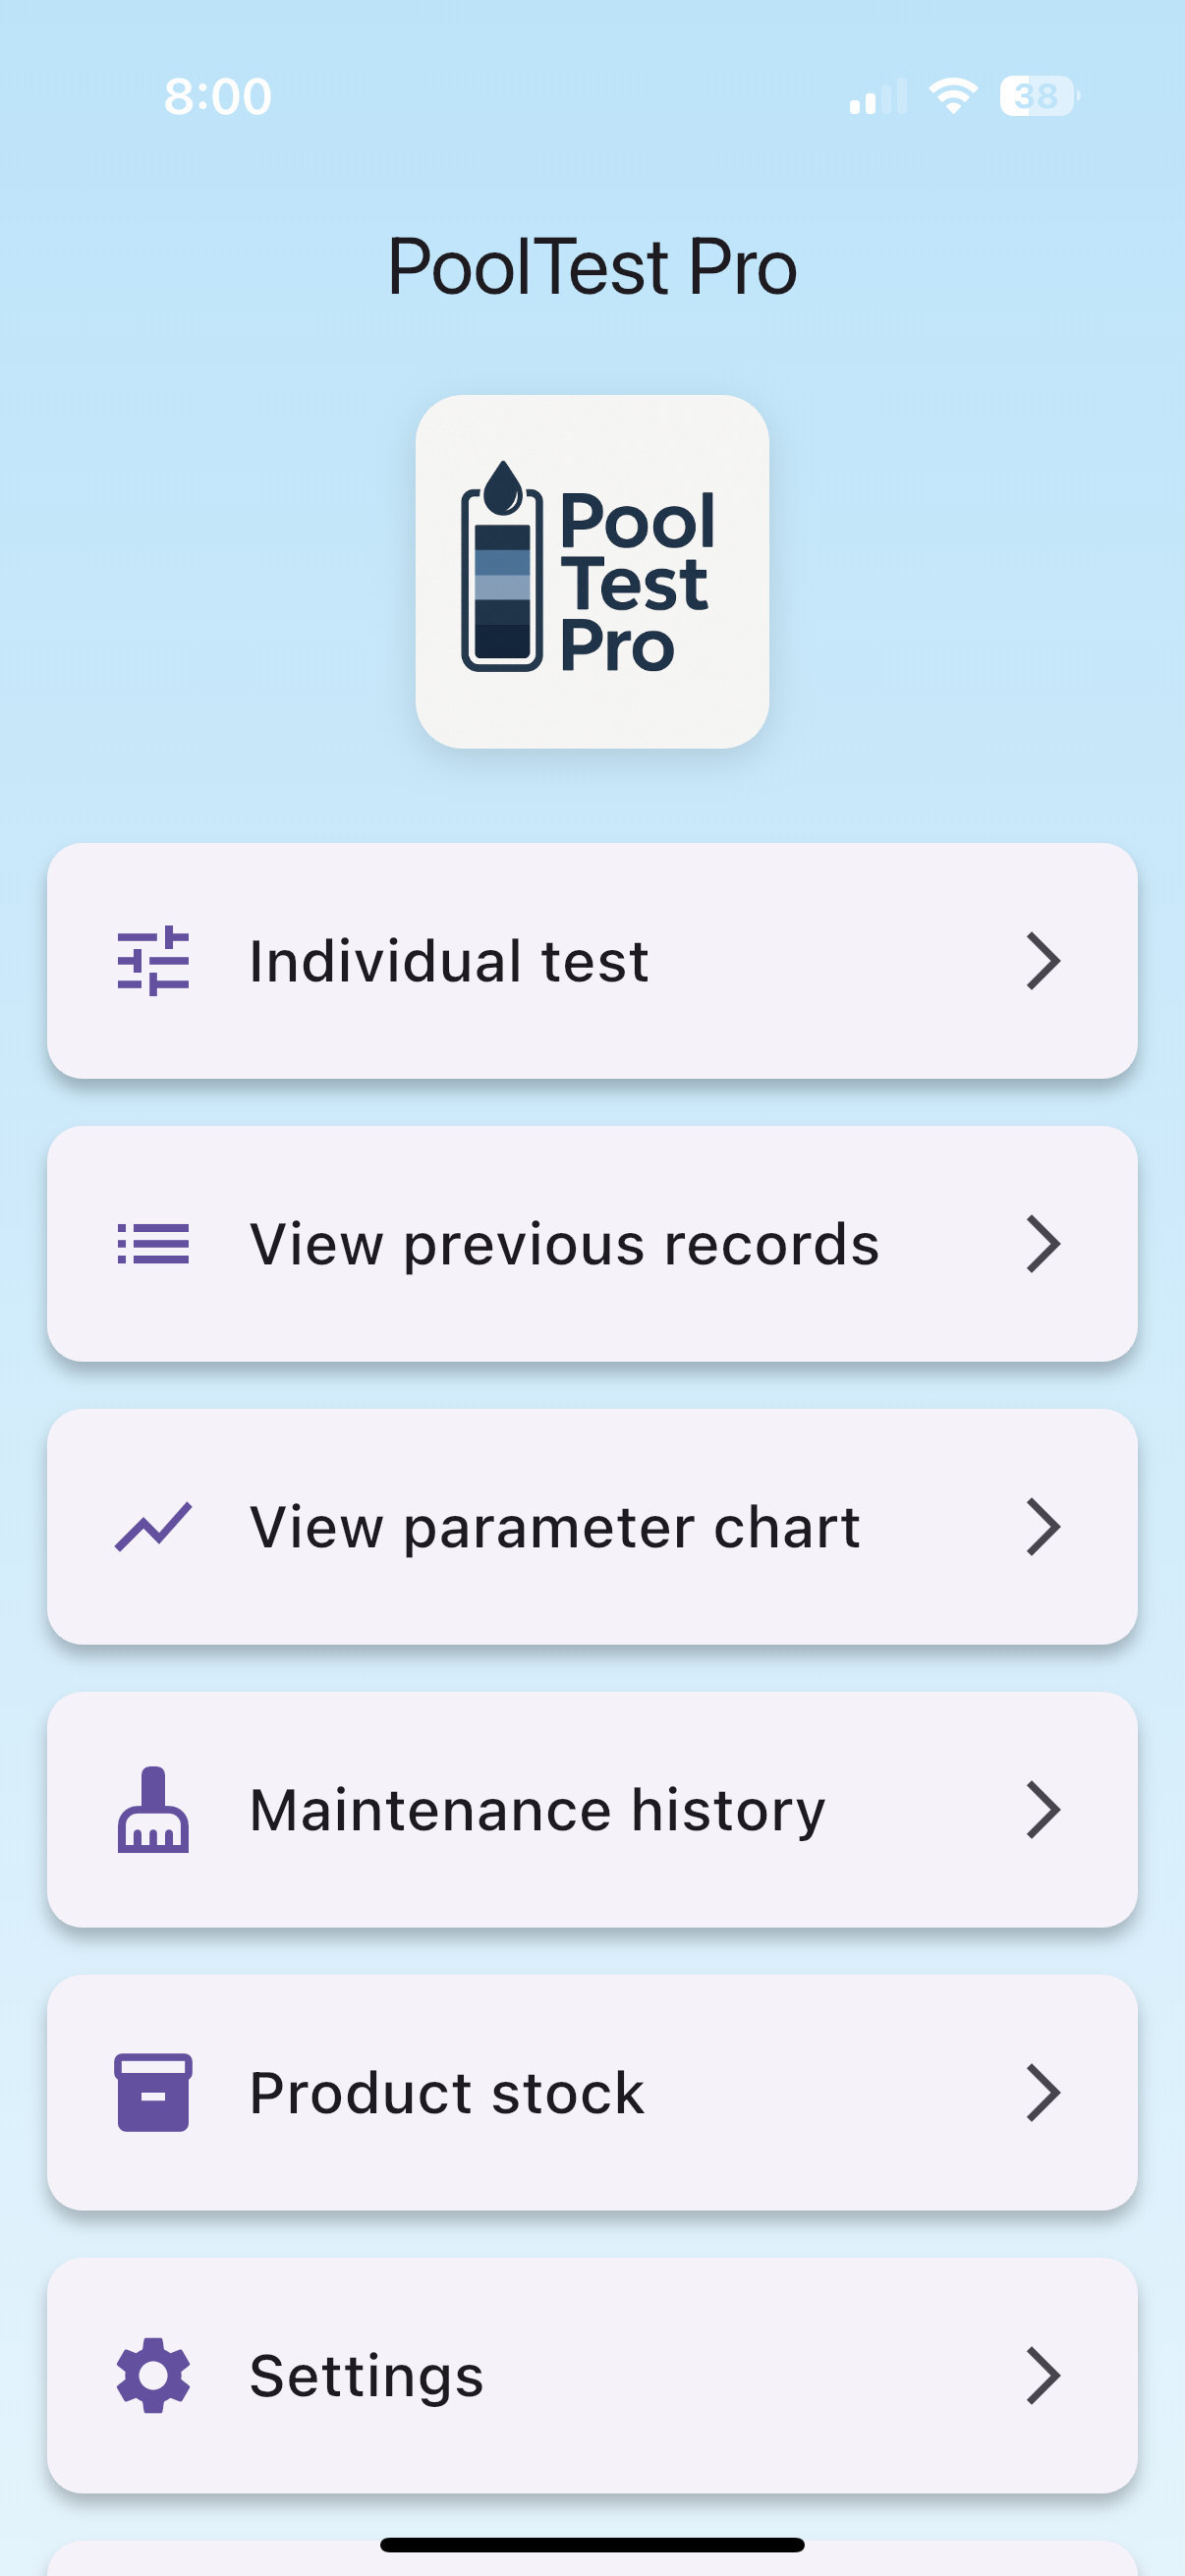Open the View parameter chart entry

point(592,1527)
